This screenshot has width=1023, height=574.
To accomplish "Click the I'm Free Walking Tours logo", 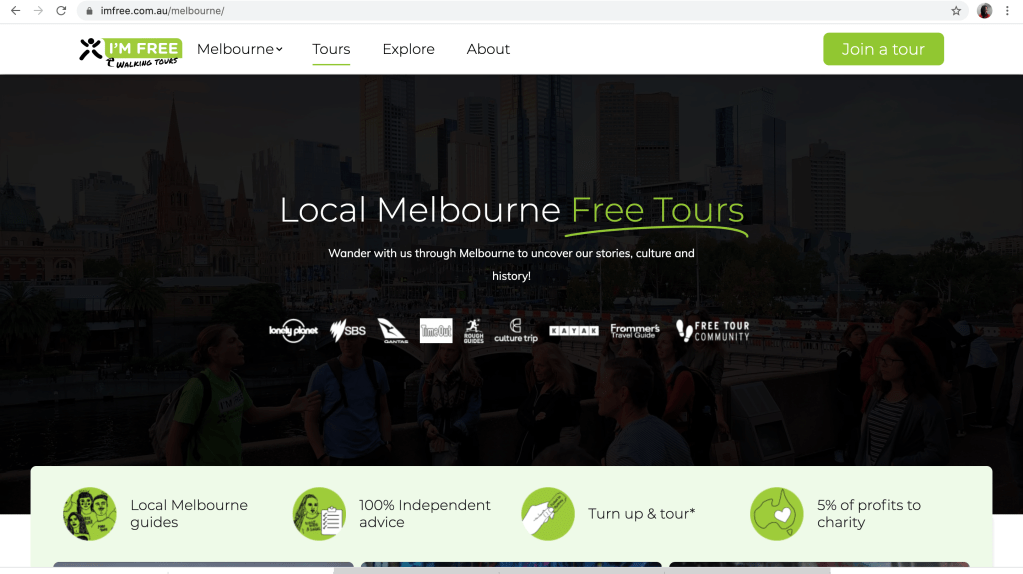I will point(130,50).
